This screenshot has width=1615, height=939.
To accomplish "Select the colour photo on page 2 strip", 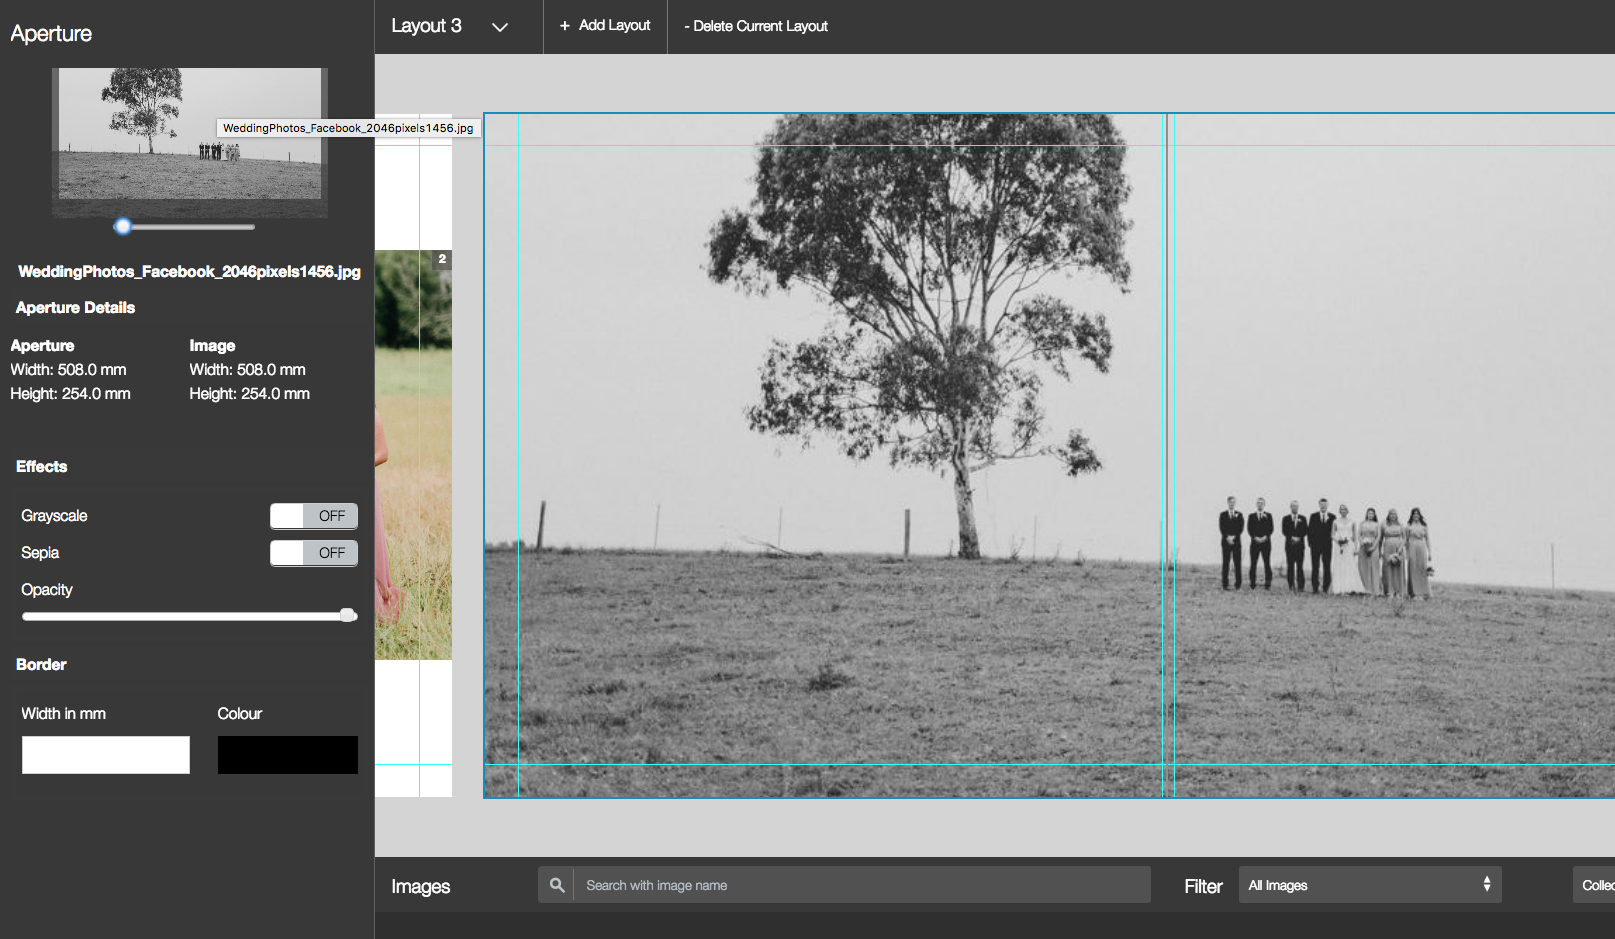I will [413, 455].
